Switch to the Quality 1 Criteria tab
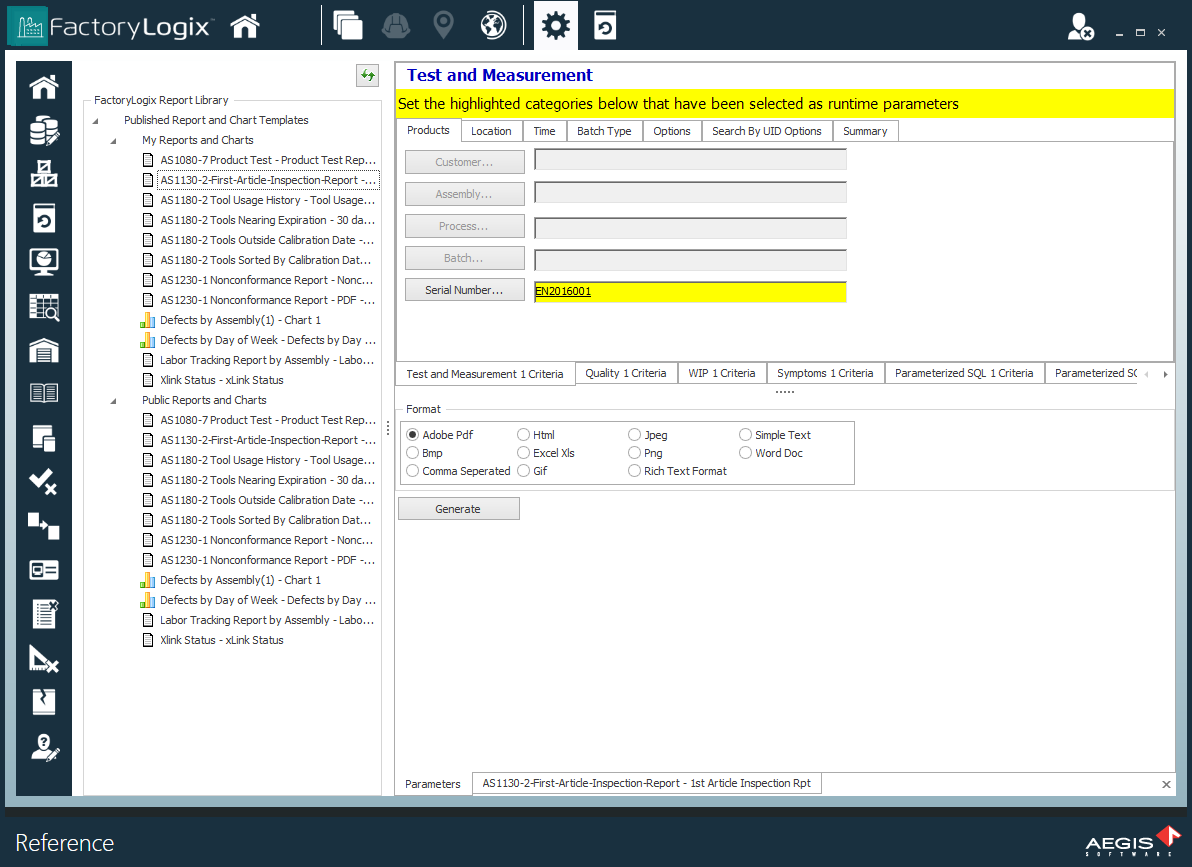 click(x=626, y=373)
